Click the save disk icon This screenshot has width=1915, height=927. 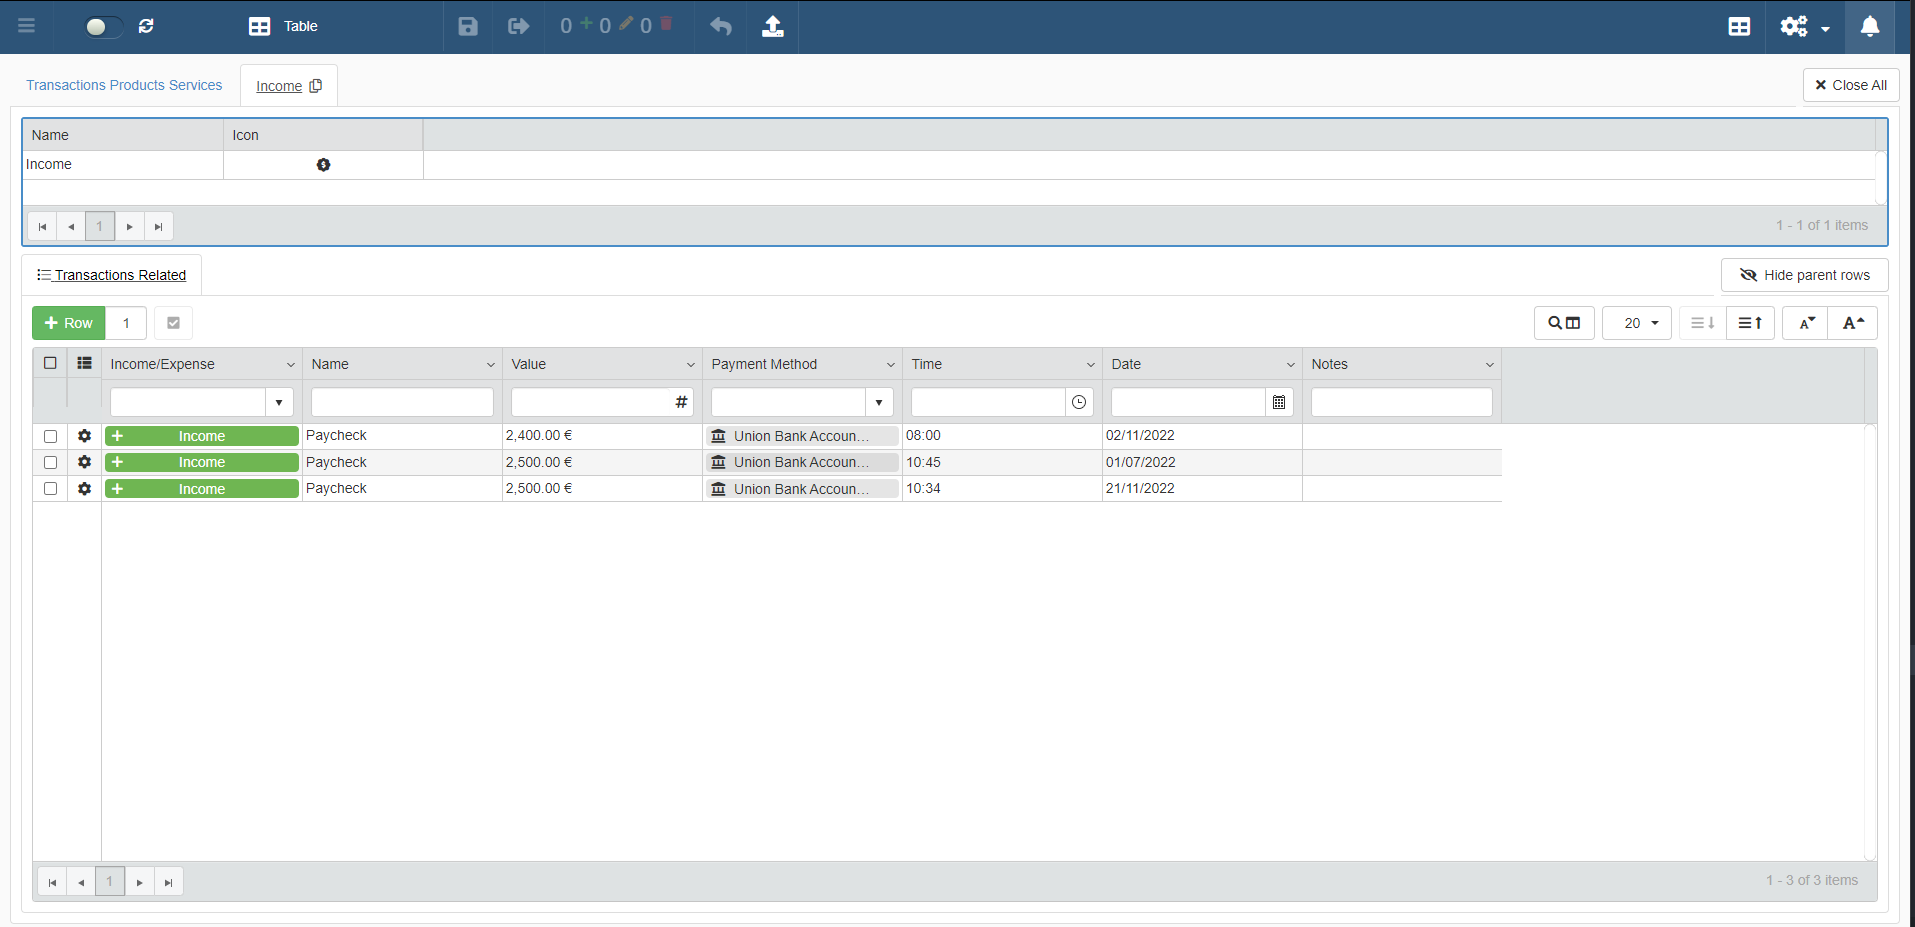coord(468,26)
